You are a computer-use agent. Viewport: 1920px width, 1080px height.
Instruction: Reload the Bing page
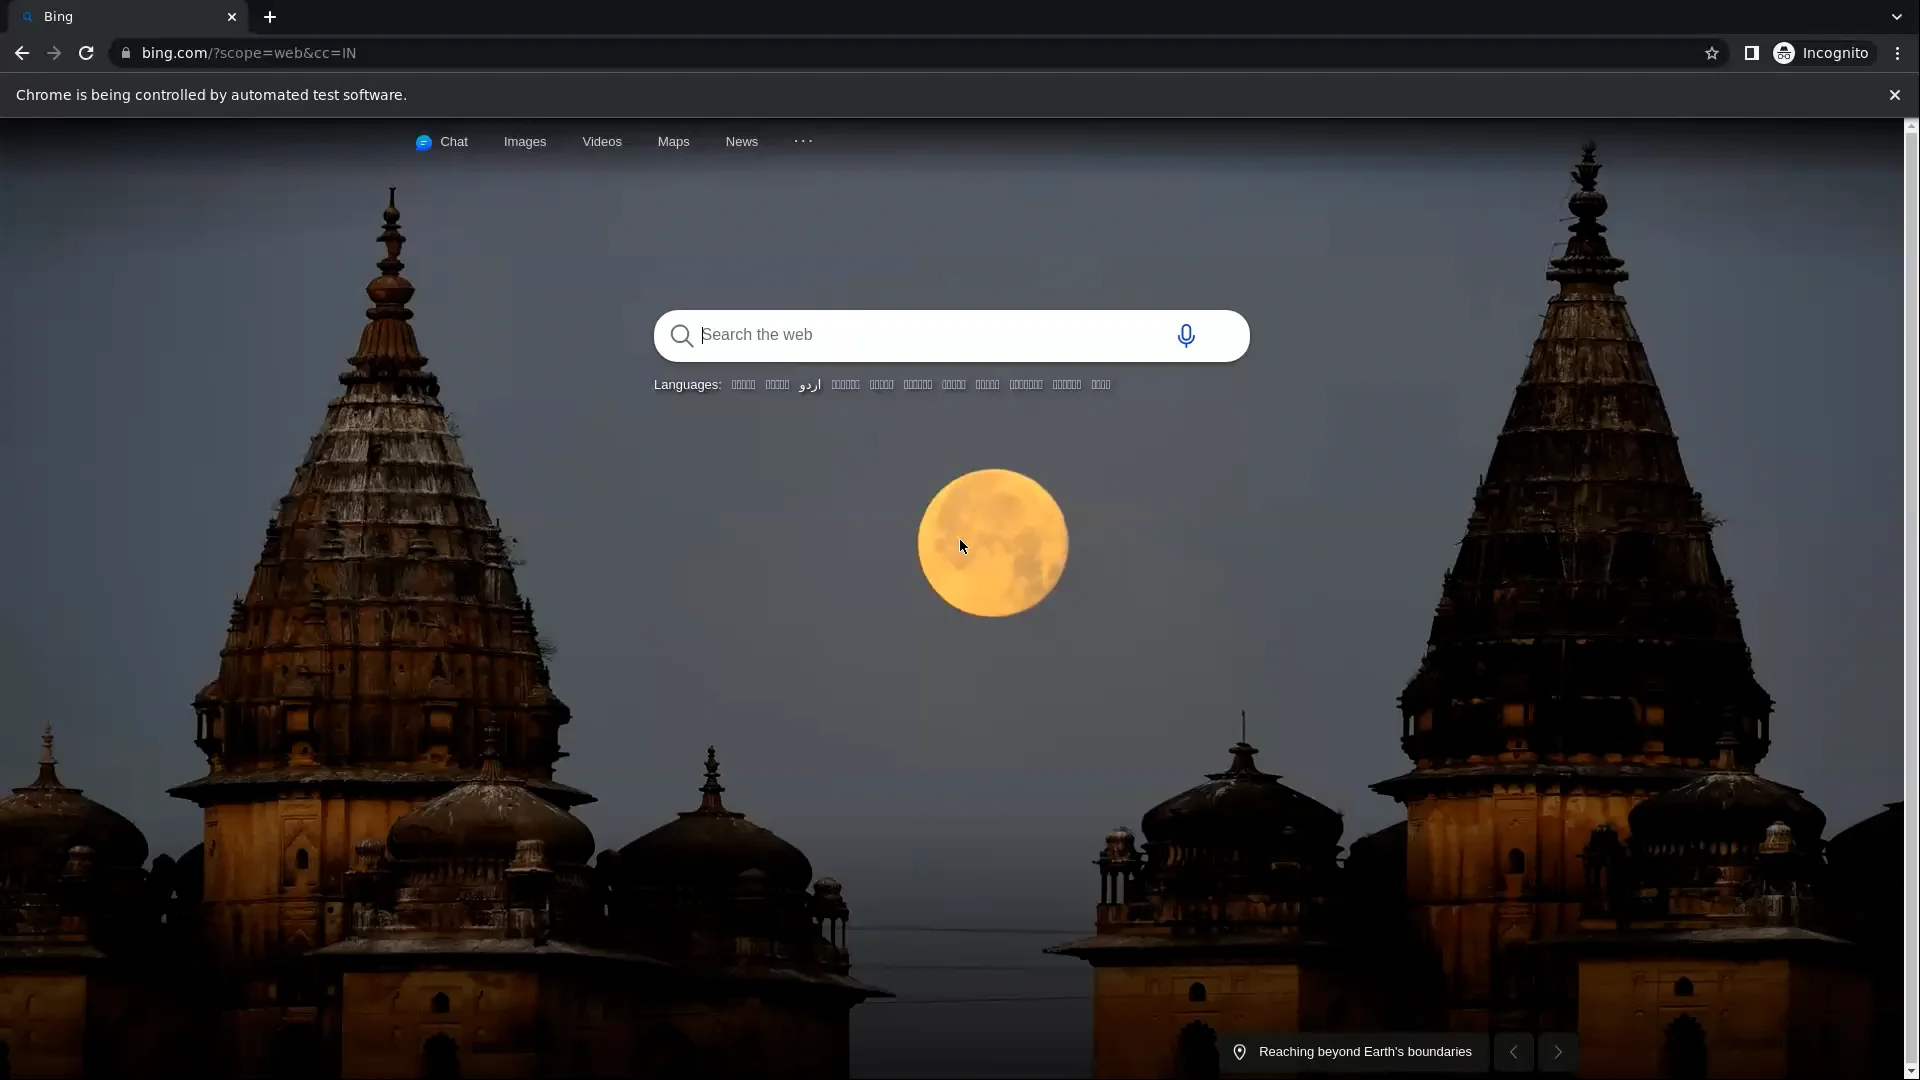86,53
